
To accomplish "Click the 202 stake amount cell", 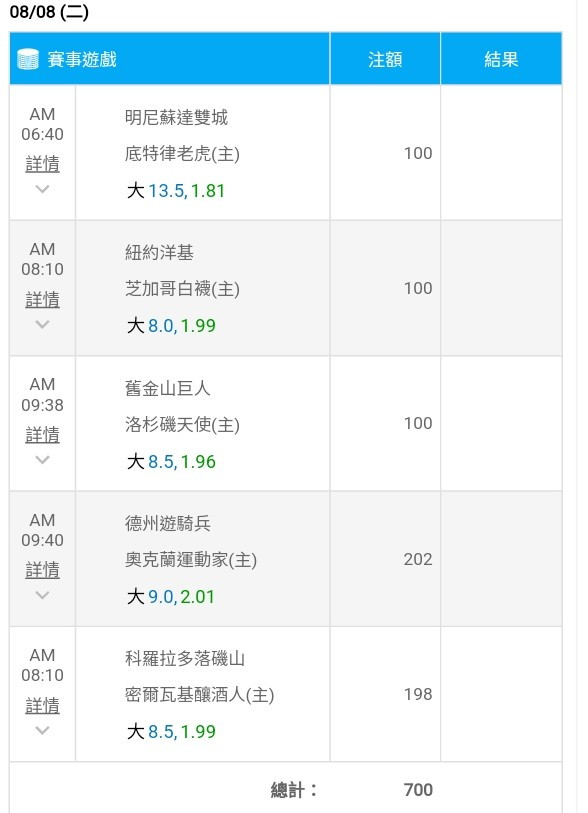I will (385, 559).
